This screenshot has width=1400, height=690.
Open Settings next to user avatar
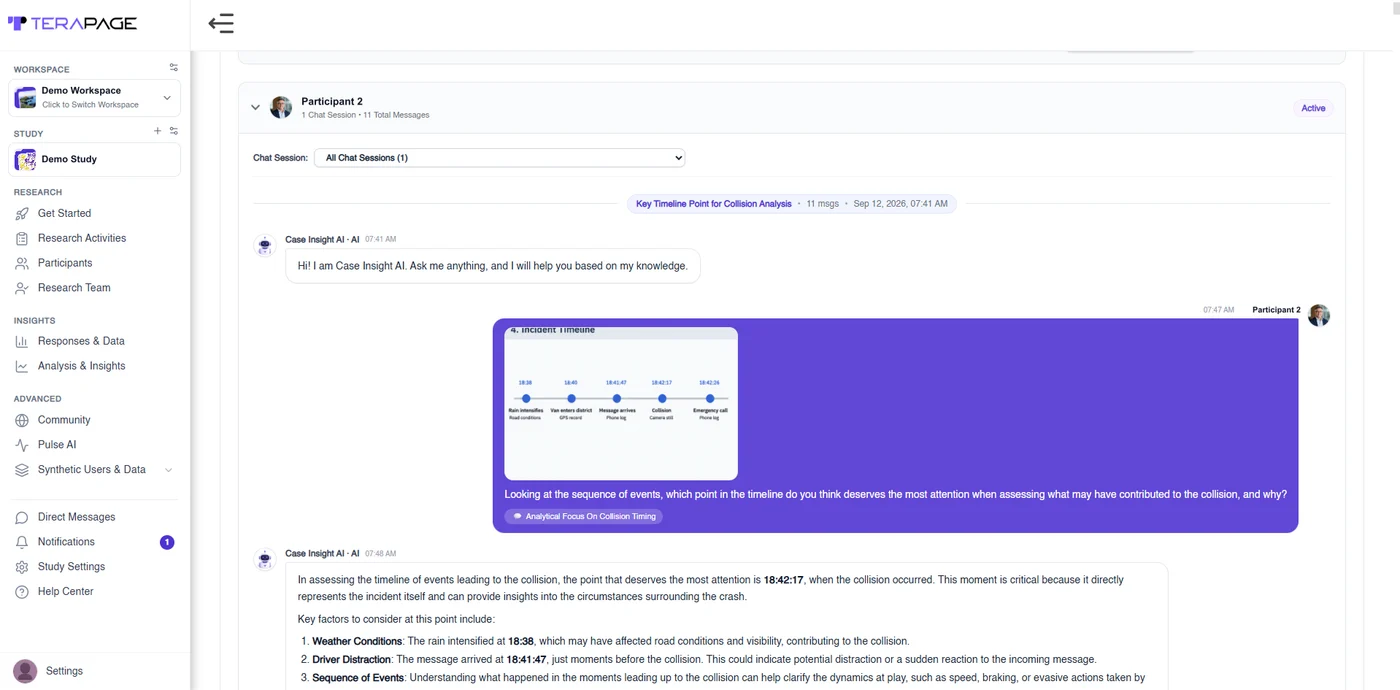coord(64,671)
